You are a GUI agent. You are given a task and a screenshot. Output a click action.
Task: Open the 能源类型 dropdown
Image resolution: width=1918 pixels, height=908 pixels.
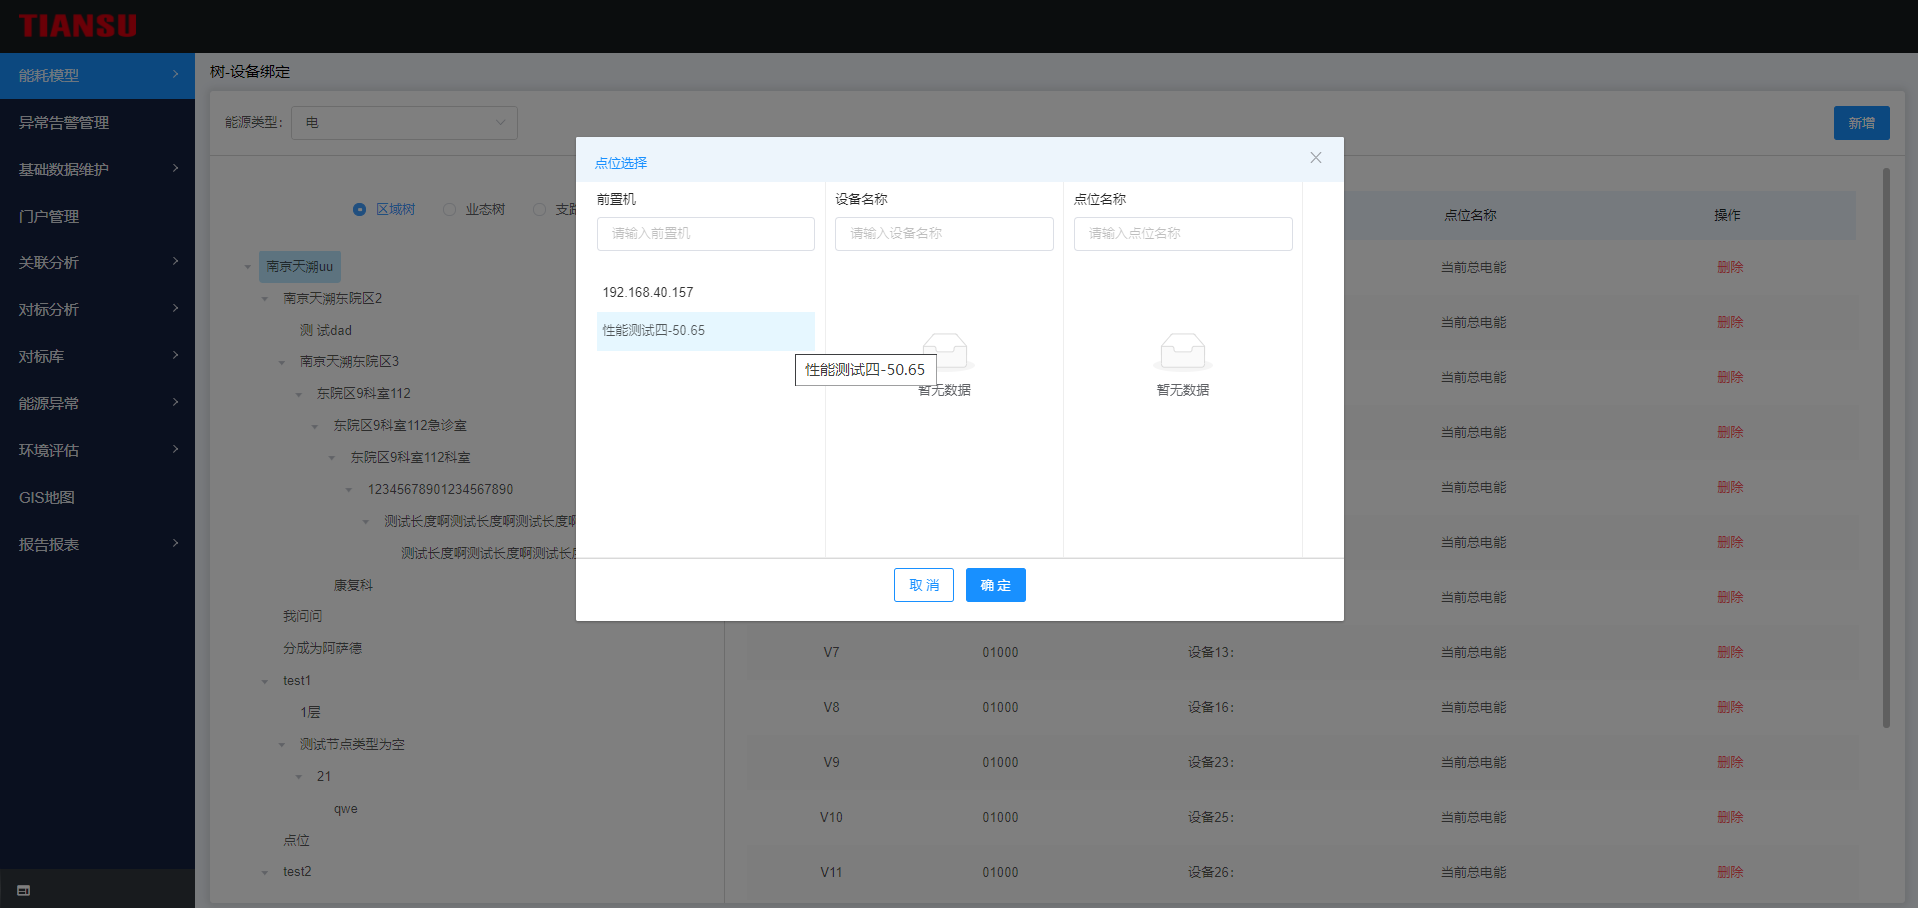tap(404, 123)
